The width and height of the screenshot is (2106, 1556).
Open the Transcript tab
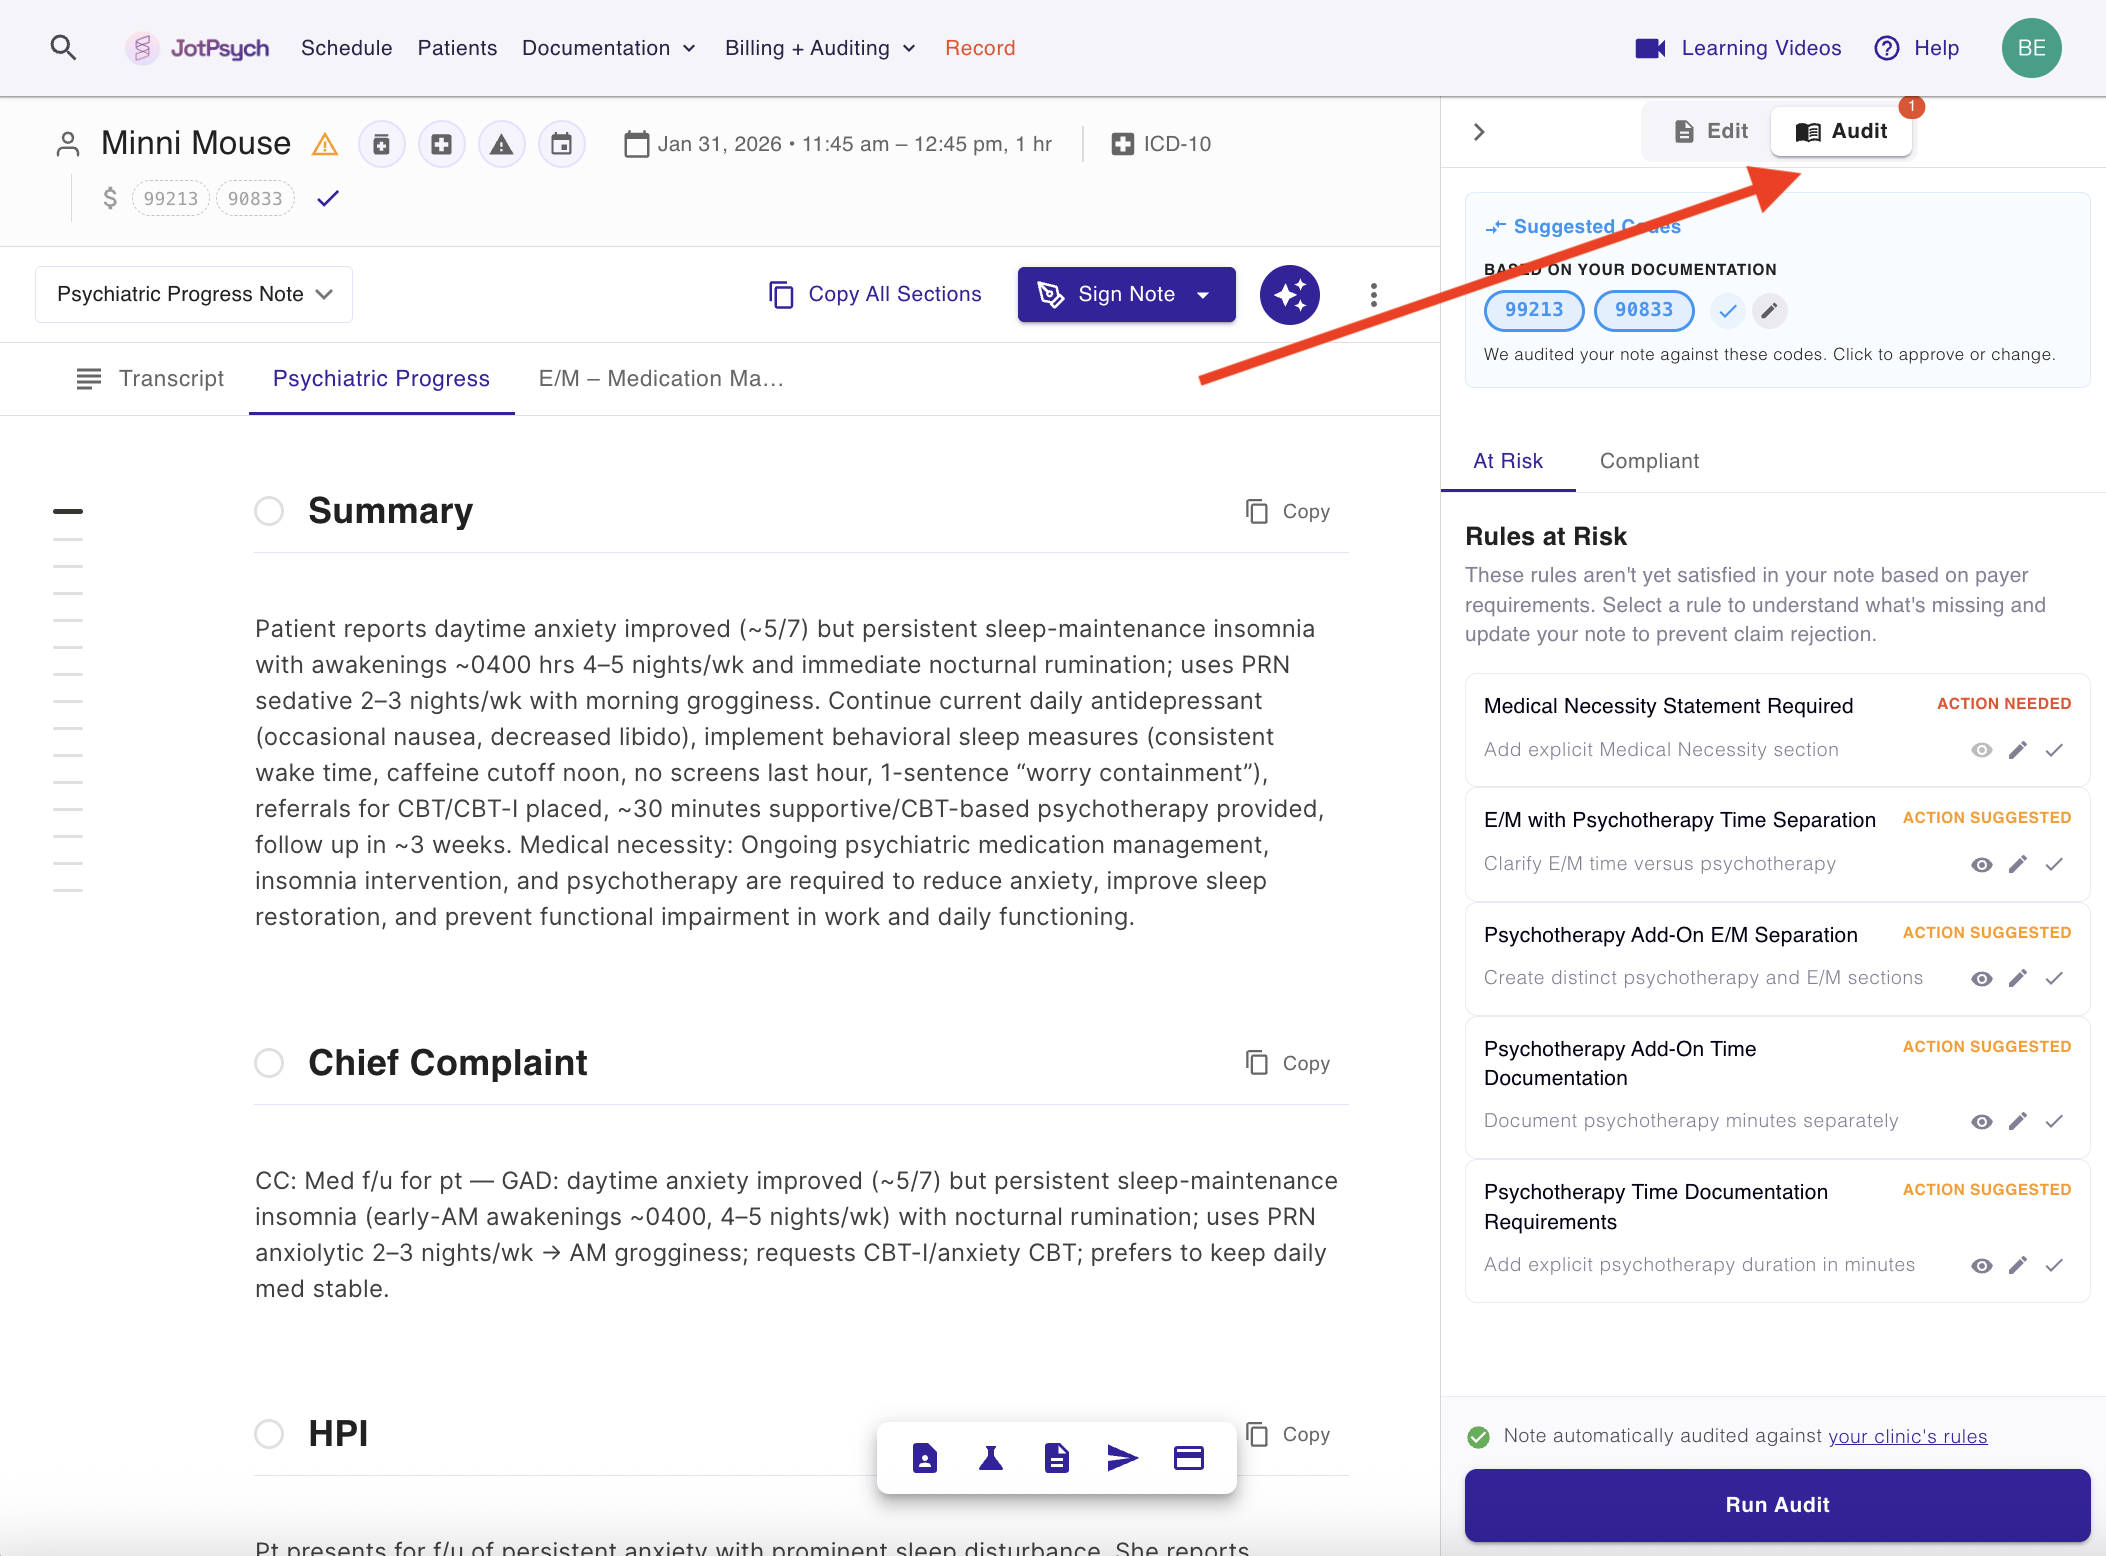point(151,379)
